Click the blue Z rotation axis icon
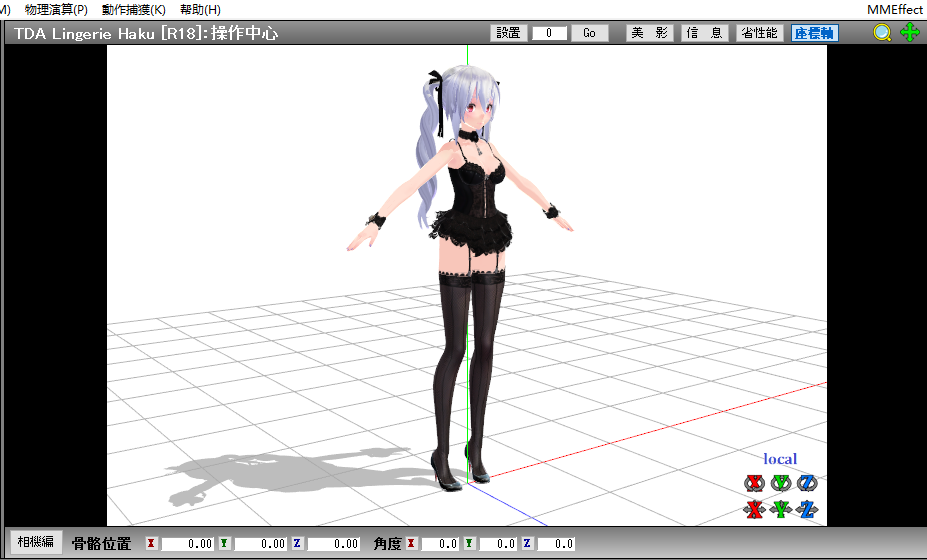927x560 pixels. pos(807,484)
